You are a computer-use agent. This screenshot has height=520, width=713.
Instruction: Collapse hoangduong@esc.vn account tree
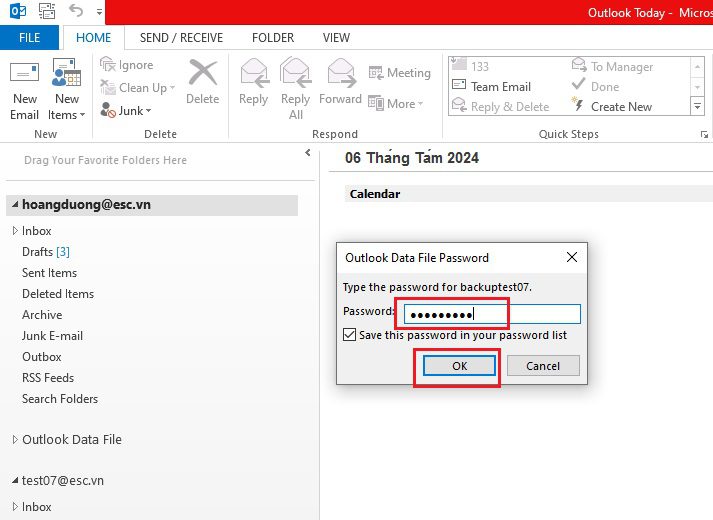[x=15, y=204]
